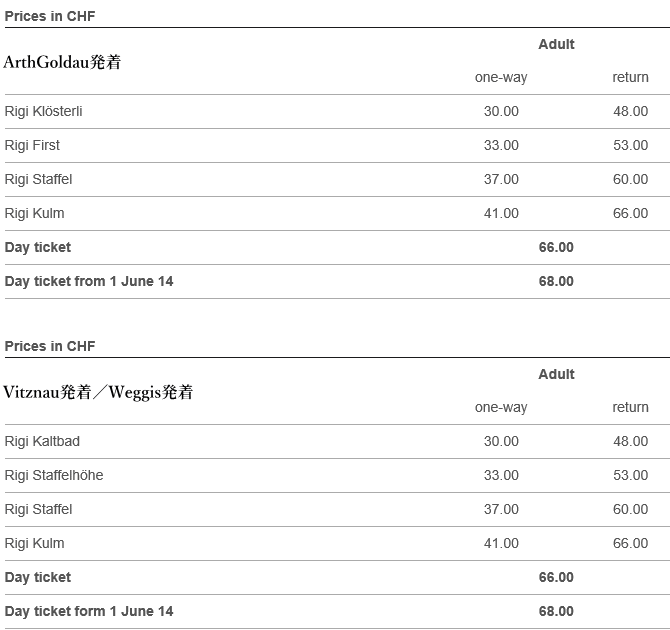Click the Rigi Kaltbad destination label
Viewport: 670px width, 630px height.
pyautogui.click(x=42, y=441)
